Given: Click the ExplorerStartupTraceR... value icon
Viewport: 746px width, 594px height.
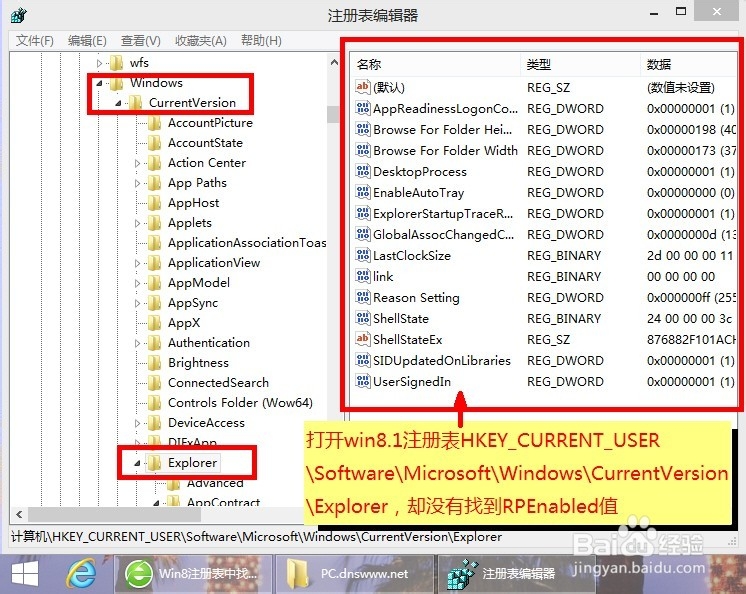Looking at the screenshot, I should tap(363, 213).
